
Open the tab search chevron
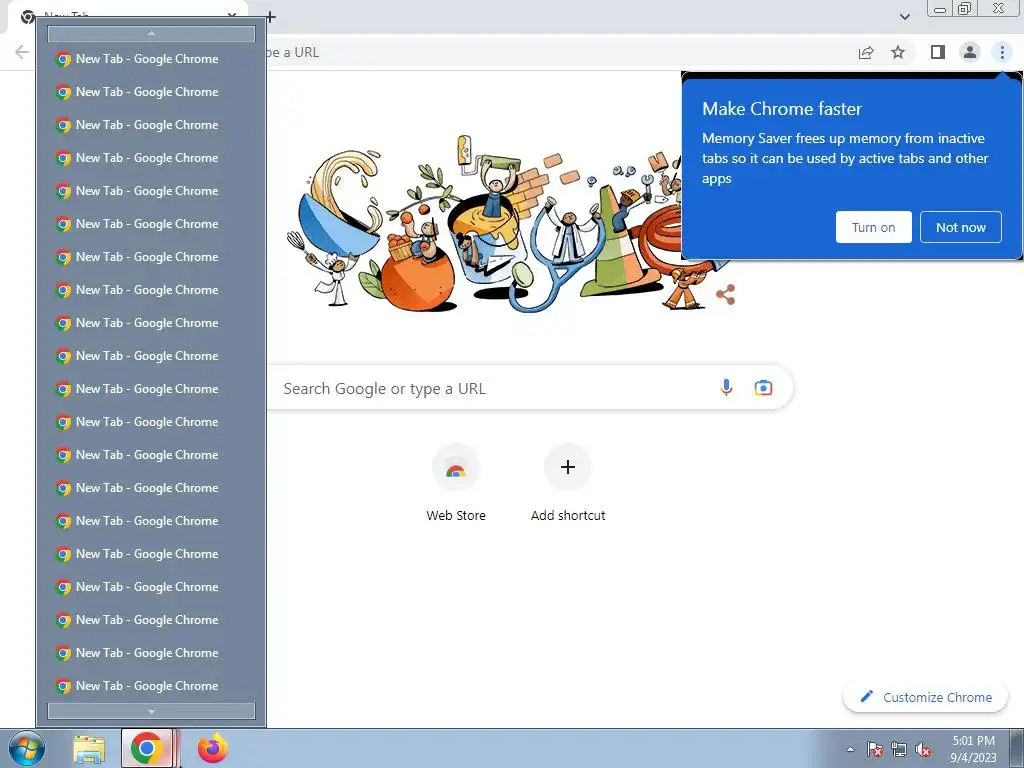(904, 17)
